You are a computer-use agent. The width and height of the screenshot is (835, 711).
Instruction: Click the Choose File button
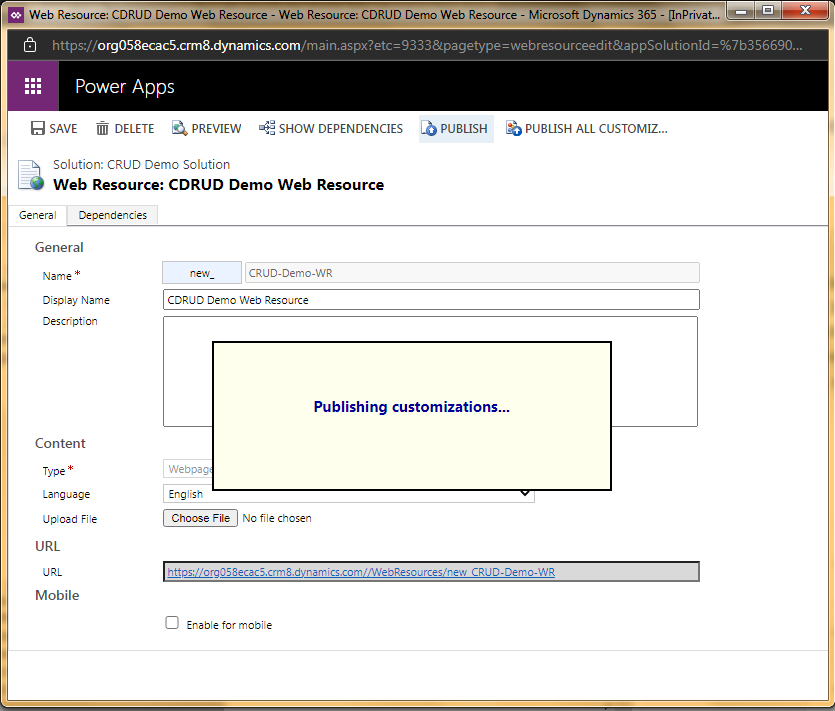(200, 518)
